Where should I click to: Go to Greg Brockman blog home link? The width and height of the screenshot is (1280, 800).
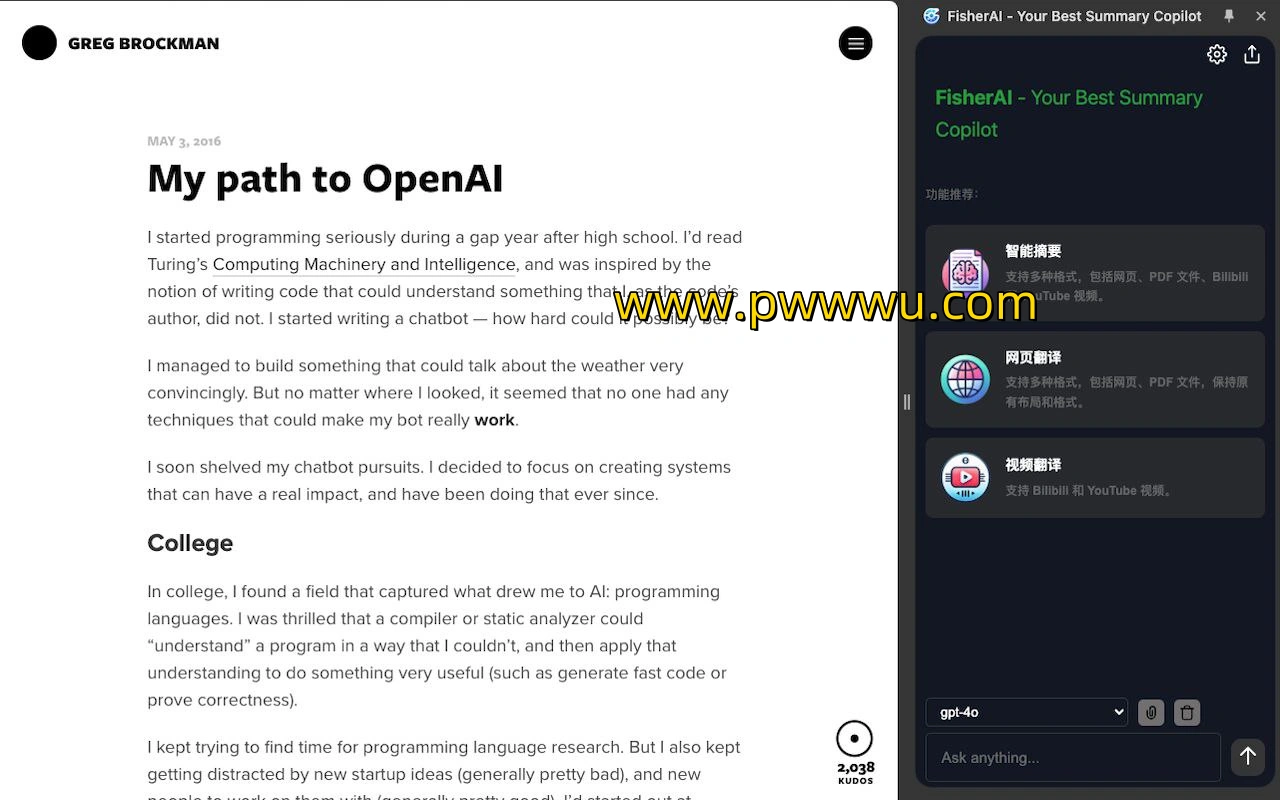pos(143,43)
